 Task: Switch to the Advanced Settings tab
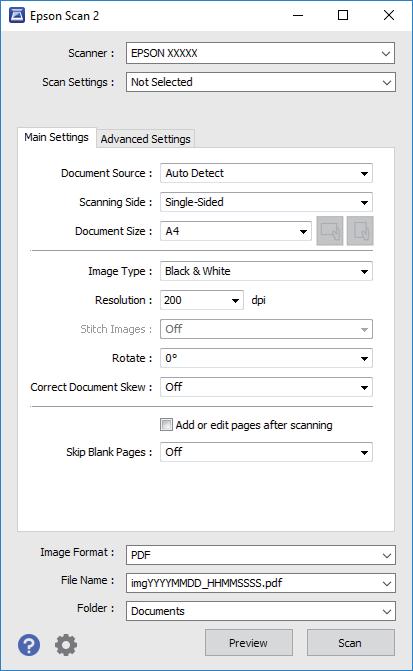(146, 139)
